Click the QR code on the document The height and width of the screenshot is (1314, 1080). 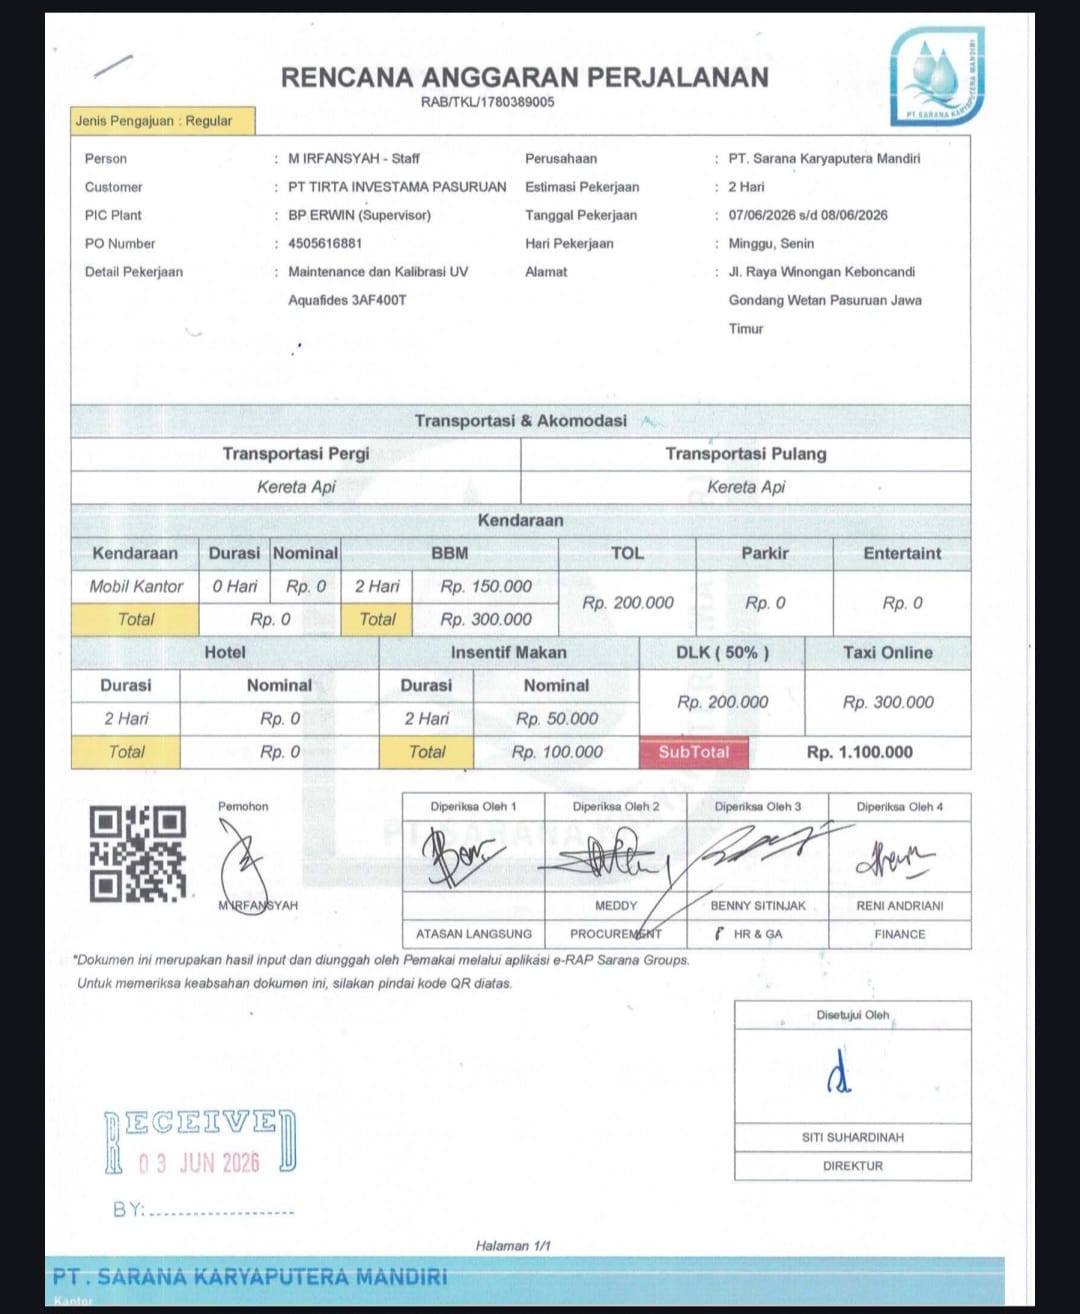(x=138, y=854)
